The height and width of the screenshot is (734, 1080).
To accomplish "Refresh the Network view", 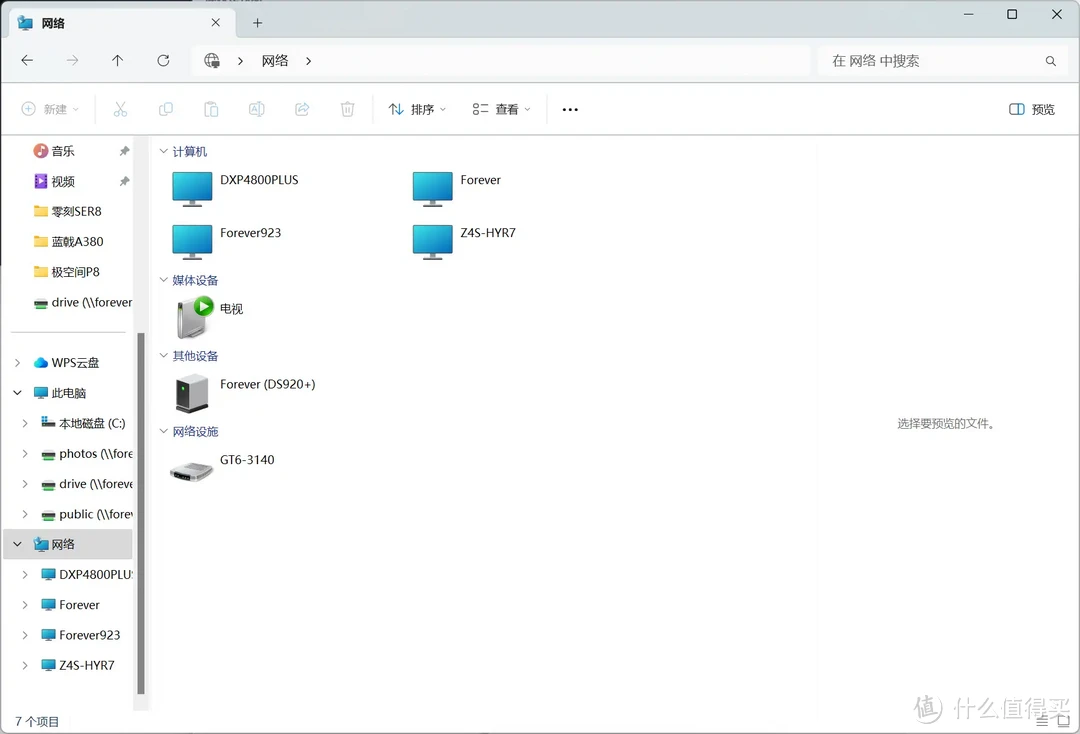I will [163, 60].
